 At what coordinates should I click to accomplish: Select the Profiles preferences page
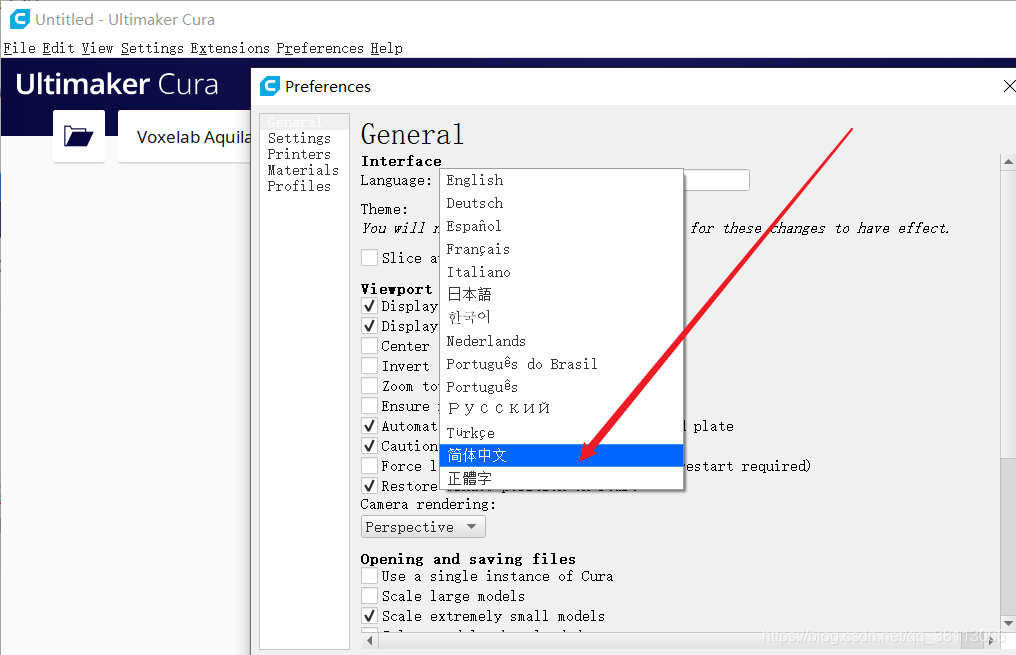point(304,186)
